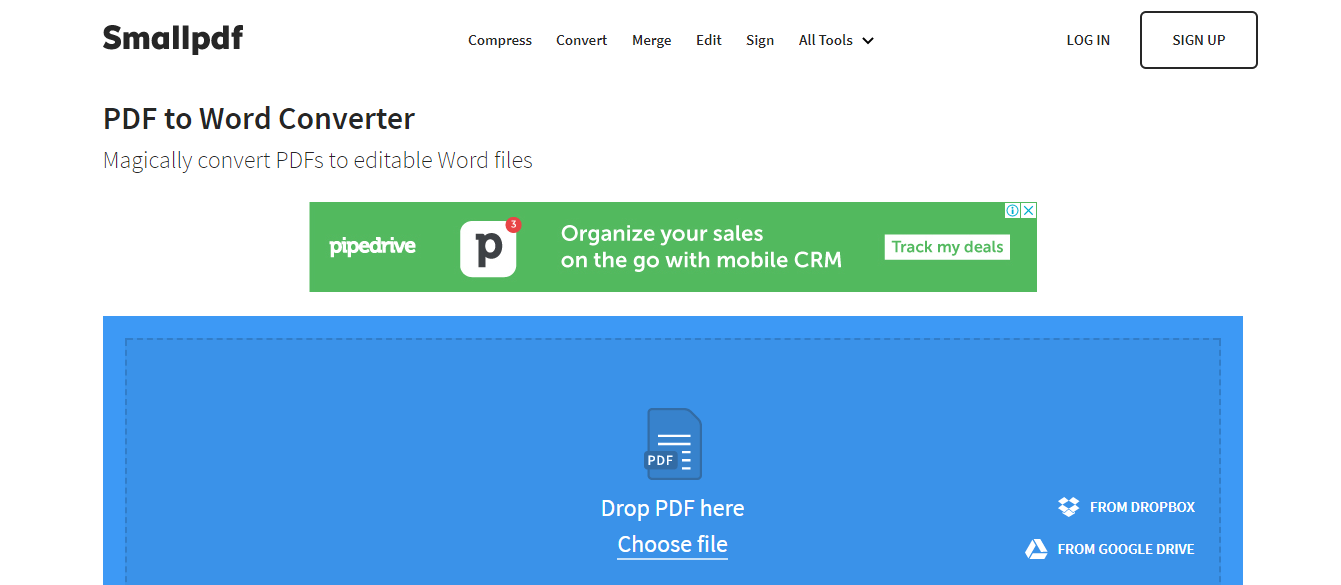Viewport: 1341px width, 585px height.
Task: Click the Smallpdf logo
Action: (x=172, y=39)
